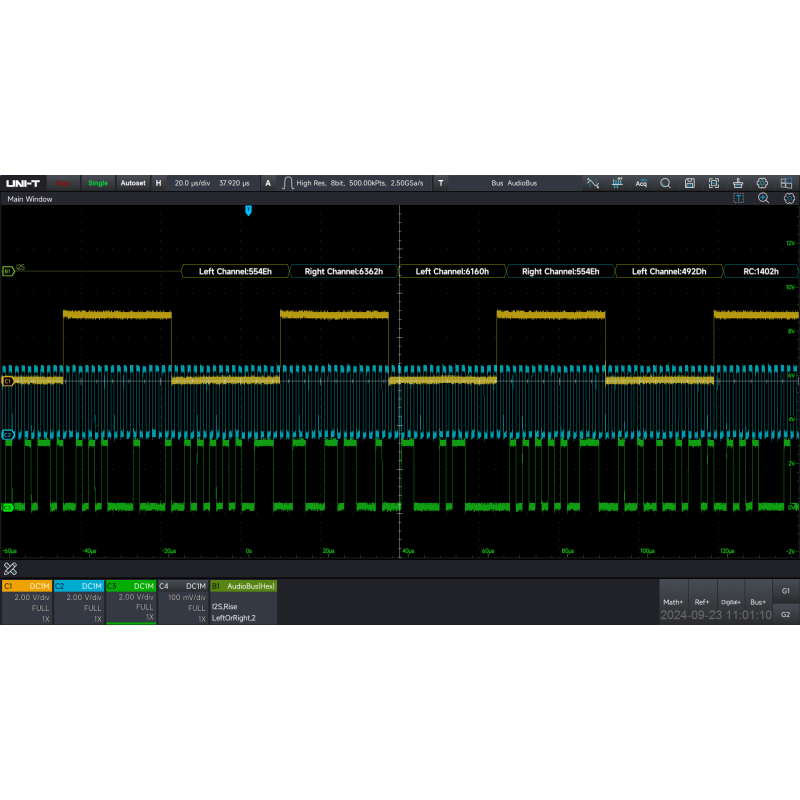Click the floppy disk save icon

click(x=689, y=183)
